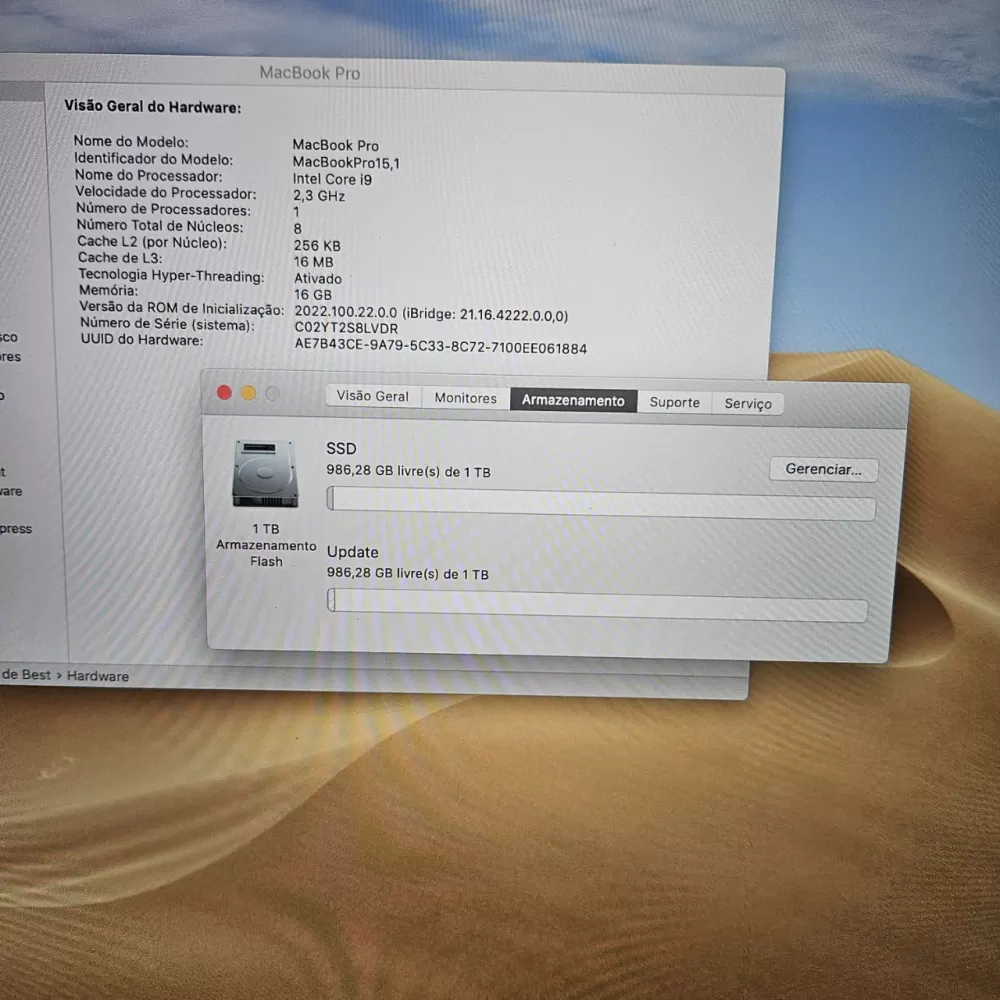Select SSD's 986,28 GB livre(s) text
1000x1000 pixels.
(x=408, y=471)
